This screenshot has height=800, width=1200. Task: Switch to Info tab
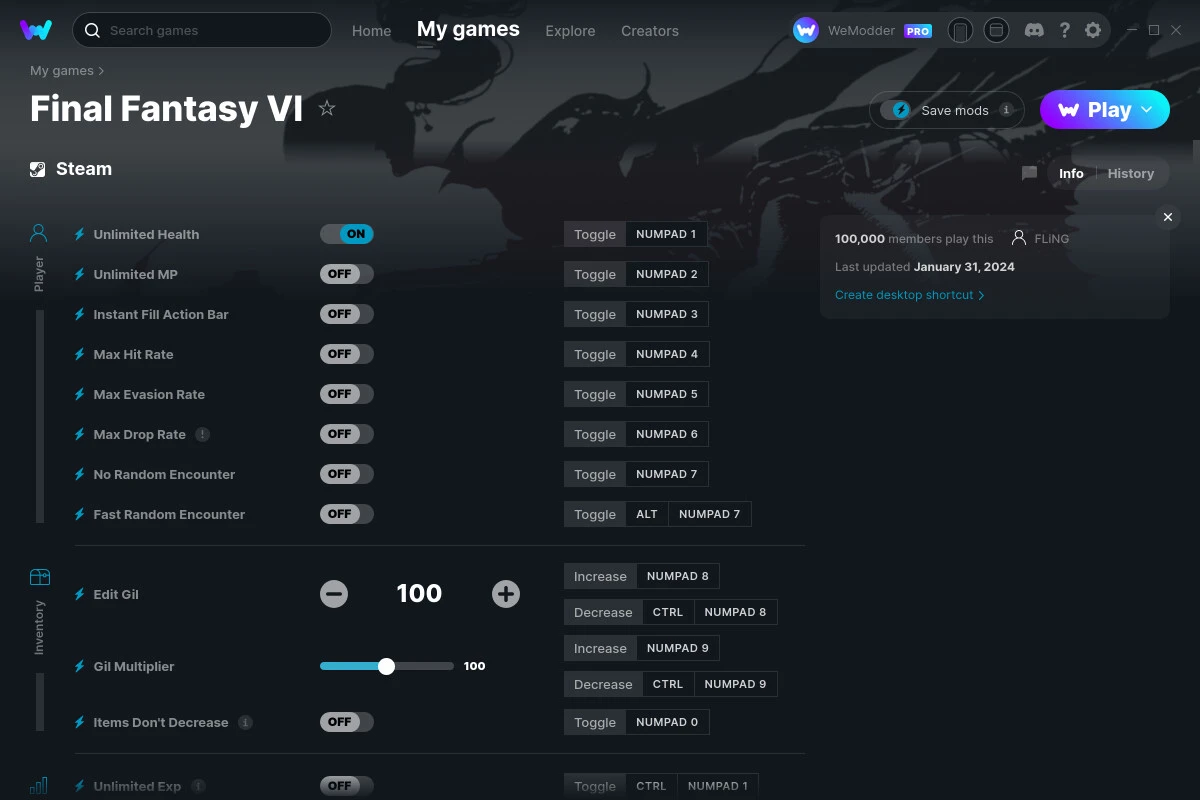click(x=1071, y=173)
